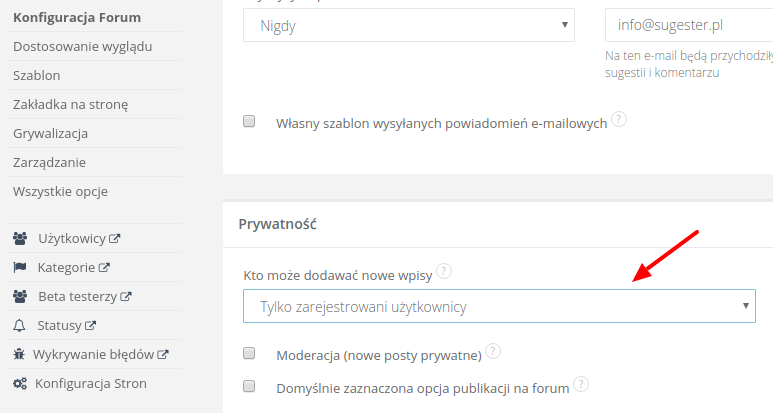Open Zakładka na stronę link
The height and width of the screenshot is (413, 773).
(70, 104)
